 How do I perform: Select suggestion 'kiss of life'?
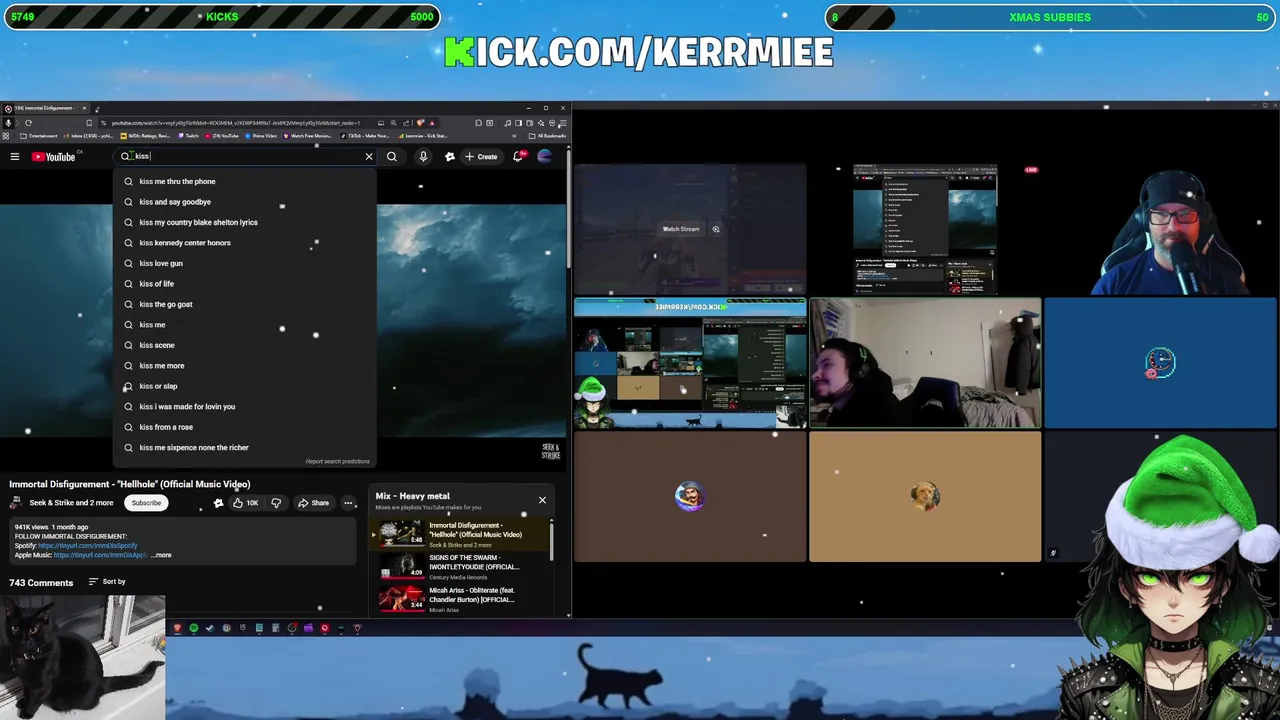(x=245, y=284)
